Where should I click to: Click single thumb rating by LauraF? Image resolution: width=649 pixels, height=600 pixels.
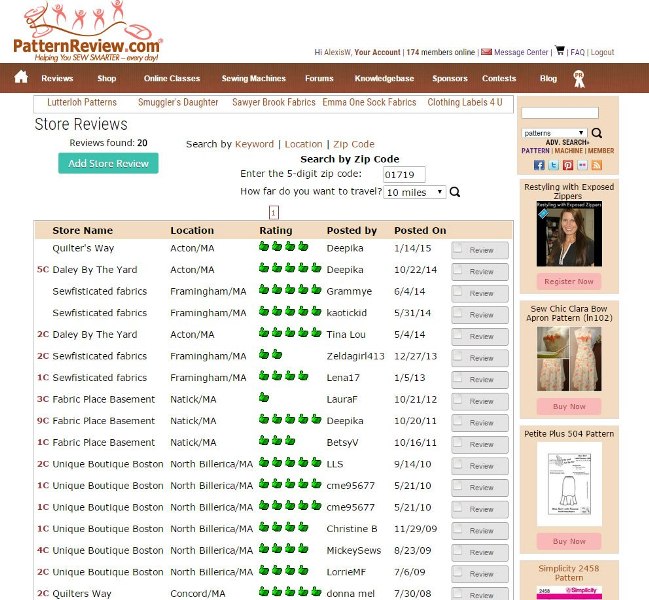pyautogui.click(x=264, y=398)
